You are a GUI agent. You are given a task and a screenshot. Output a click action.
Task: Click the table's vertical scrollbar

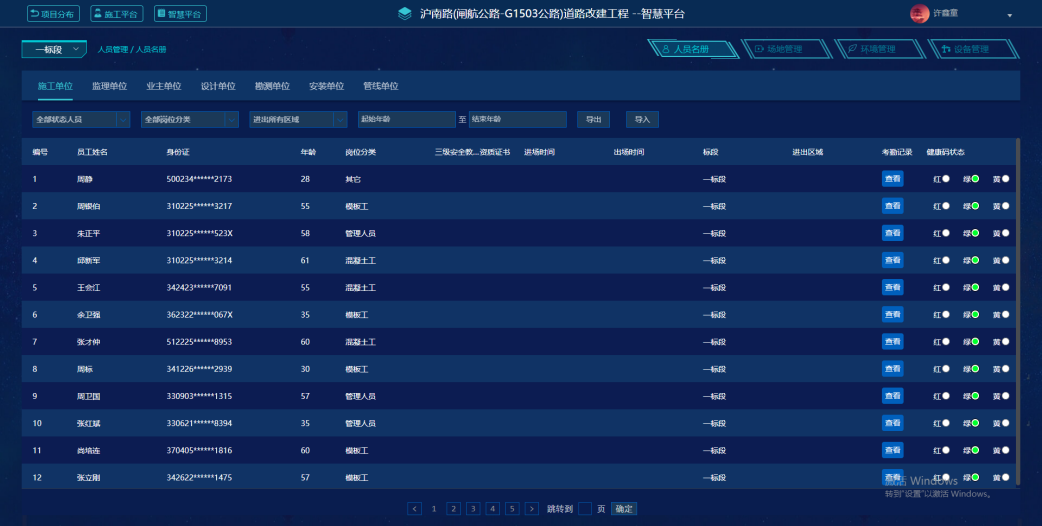1017,312
